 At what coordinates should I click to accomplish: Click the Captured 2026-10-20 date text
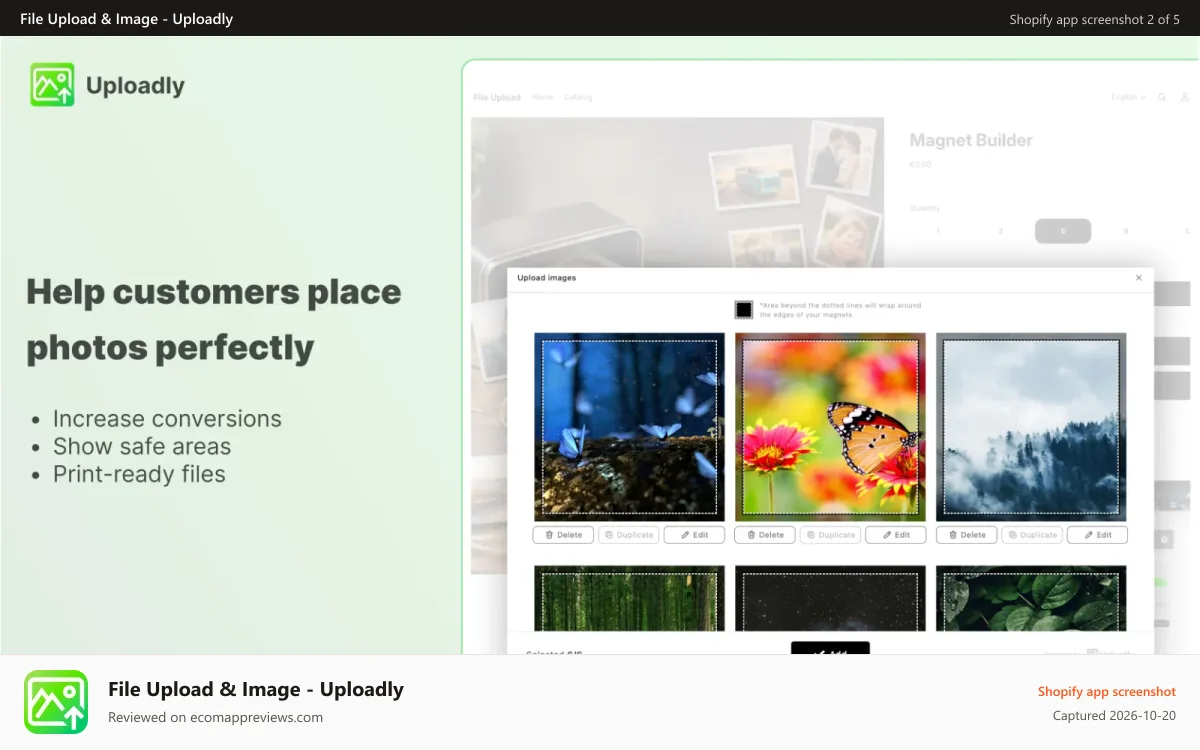1114,716
